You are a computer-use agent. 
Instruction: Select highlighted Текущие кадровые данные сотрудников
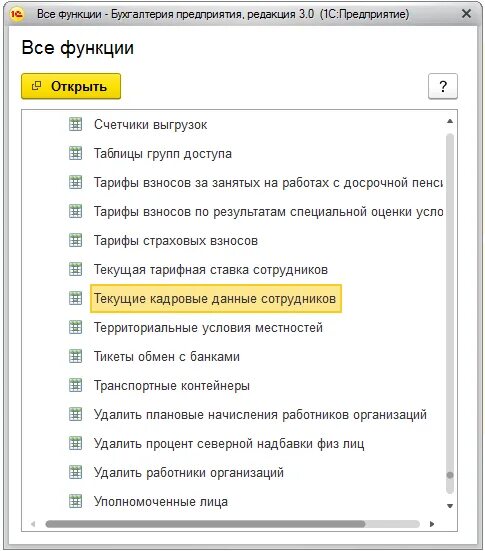pos(216,298)
